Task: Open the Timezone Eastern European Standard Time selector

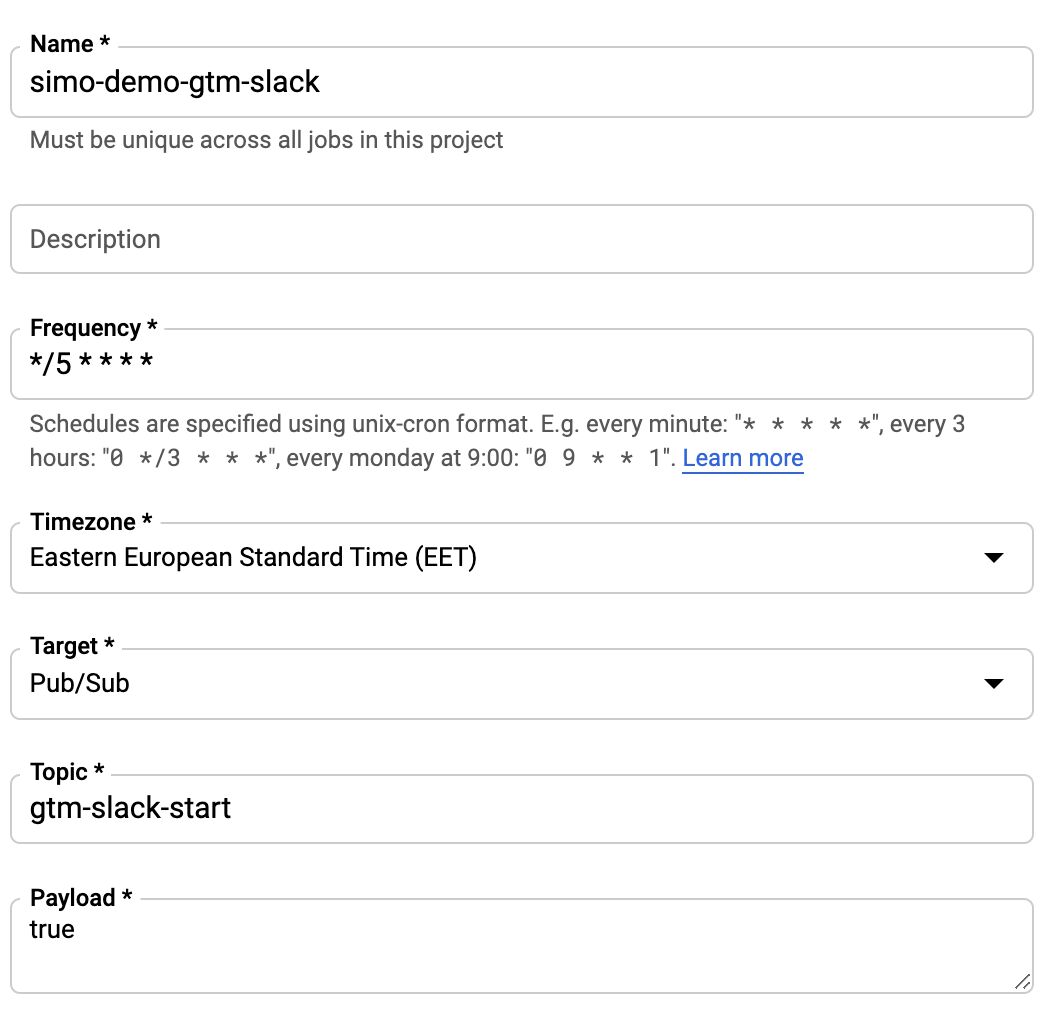Action: click(522, 558)
